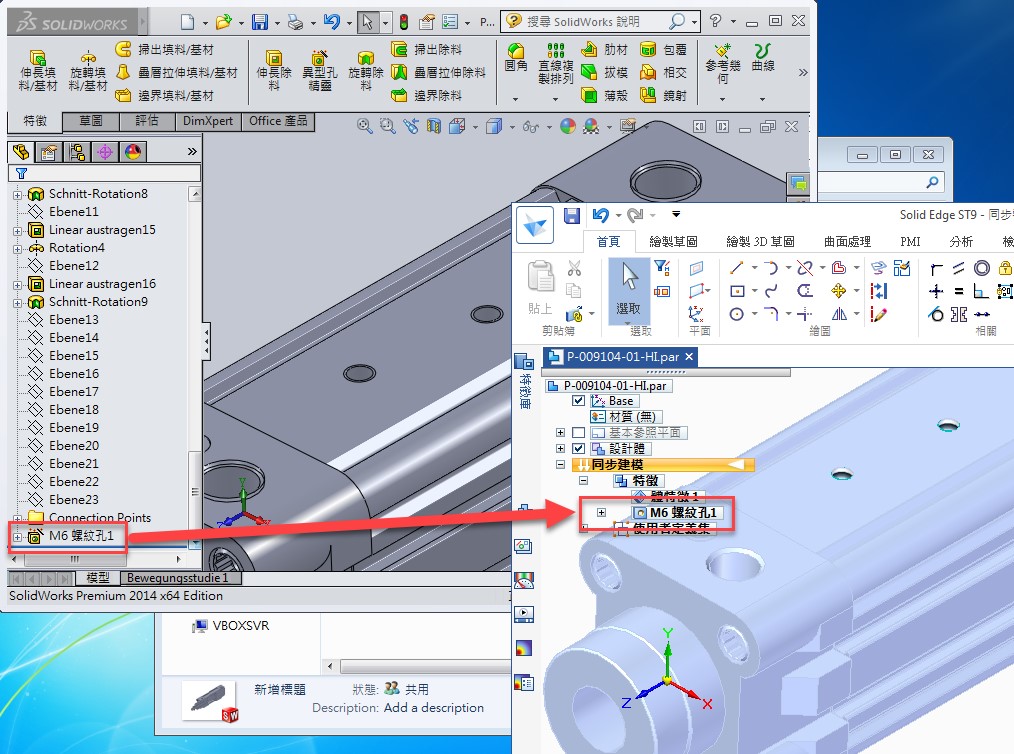Select the 肋材 rib tool

click(604, 49)
